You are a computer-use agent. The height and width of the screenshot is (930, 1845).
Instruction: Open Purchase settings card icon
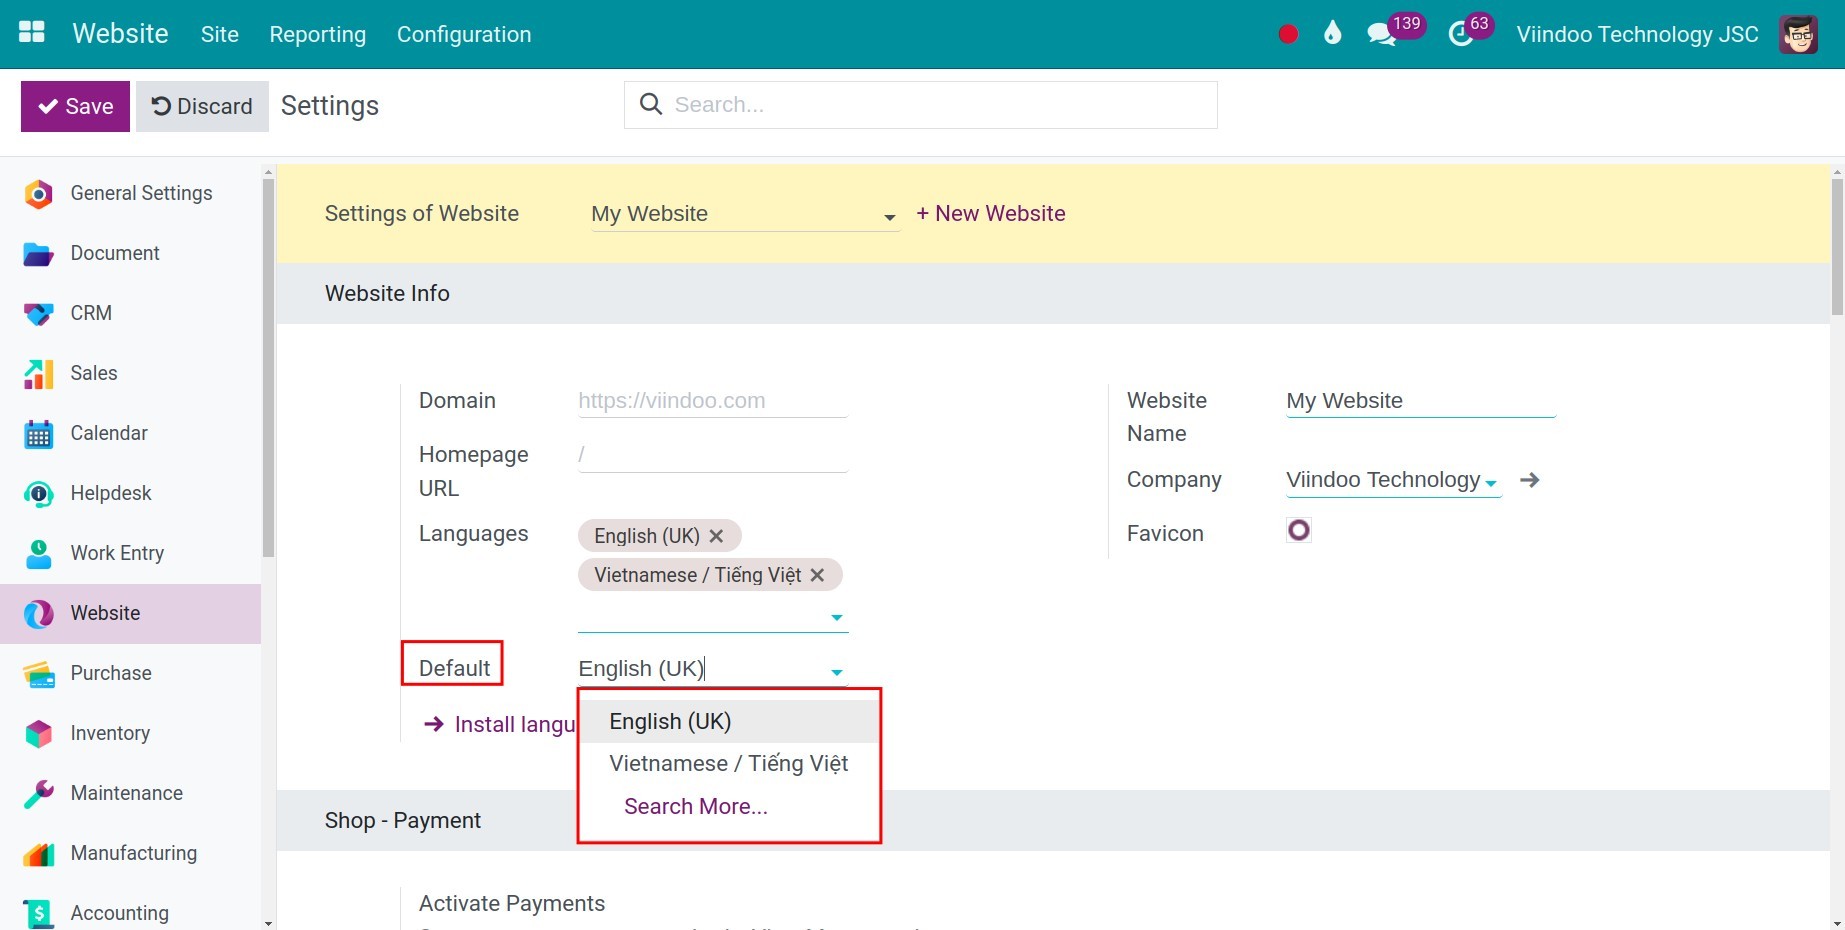point(38,674)
